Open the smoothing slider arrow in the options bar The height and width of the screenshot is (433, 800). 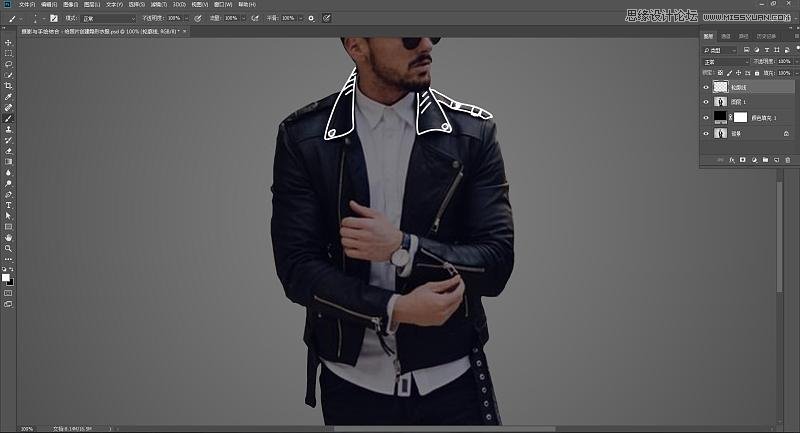(301, 18)
